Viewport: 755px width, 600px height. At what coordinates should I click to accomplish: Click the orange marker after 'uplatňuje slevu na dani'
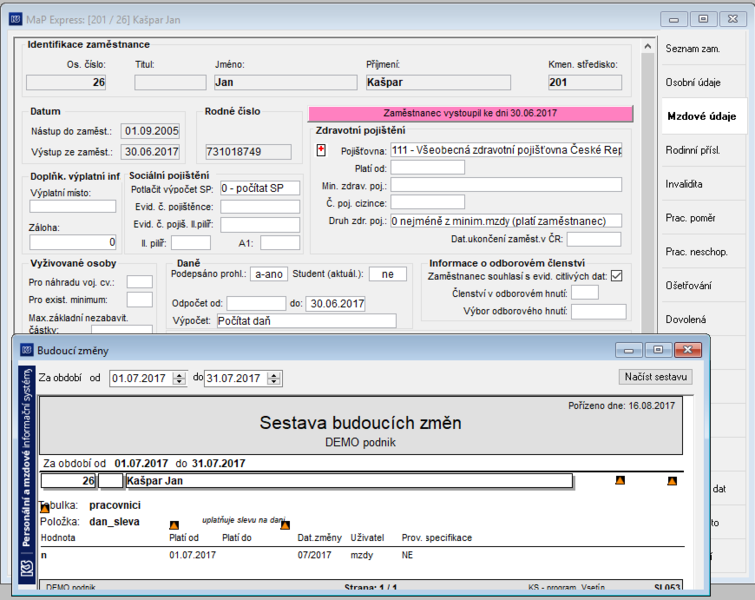click(285, 525)
